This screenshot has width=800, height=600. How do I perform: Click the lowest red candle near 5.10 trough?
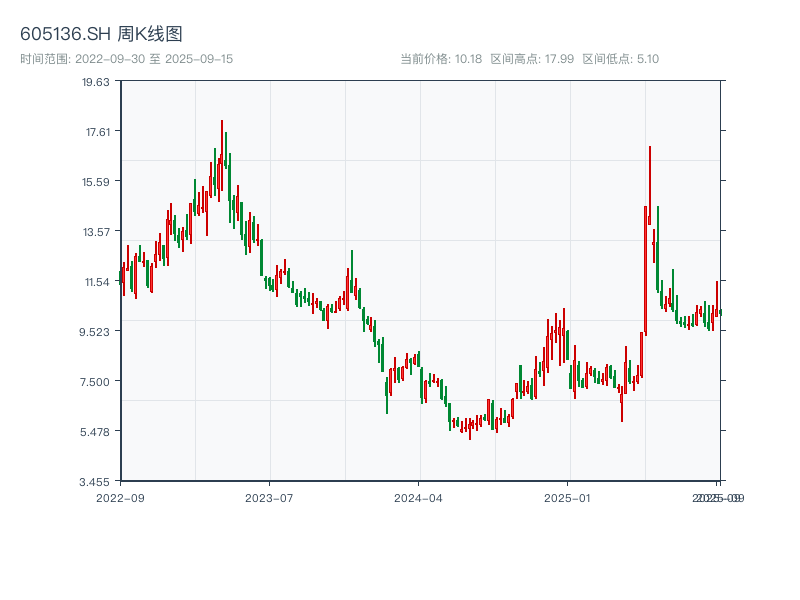[470, 429]
